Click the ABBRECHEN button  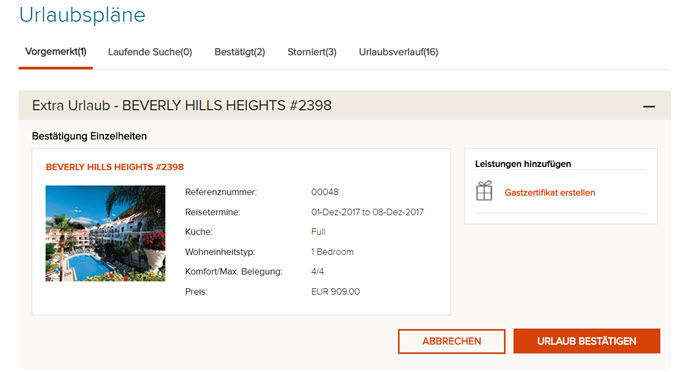pyautogui.click(x=451, y=341)
